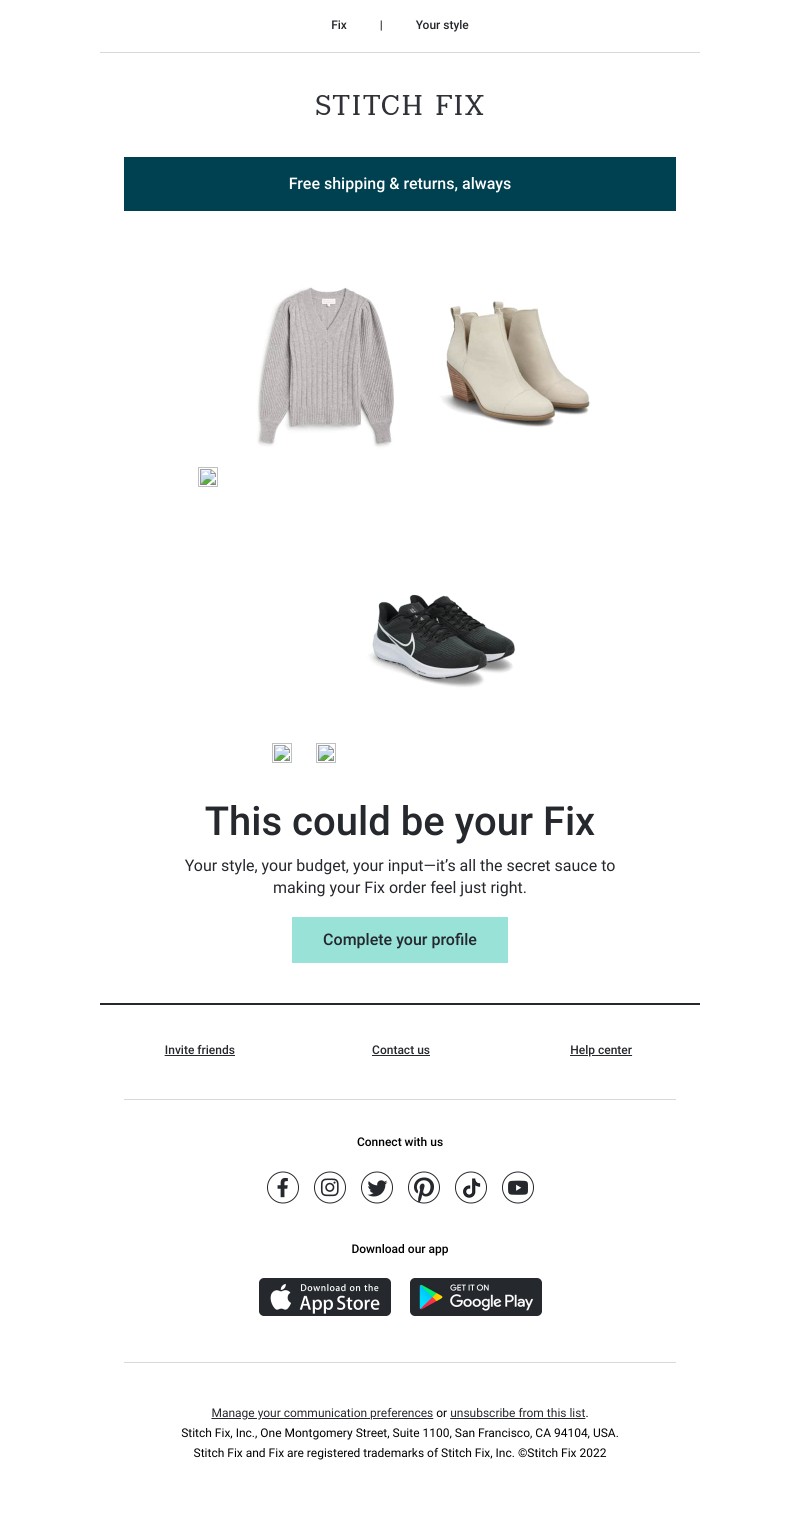Viewport: 800px width, 1517px height.
Task: Click unsubscribe from this list link
Action: [x=518, y=1413]
